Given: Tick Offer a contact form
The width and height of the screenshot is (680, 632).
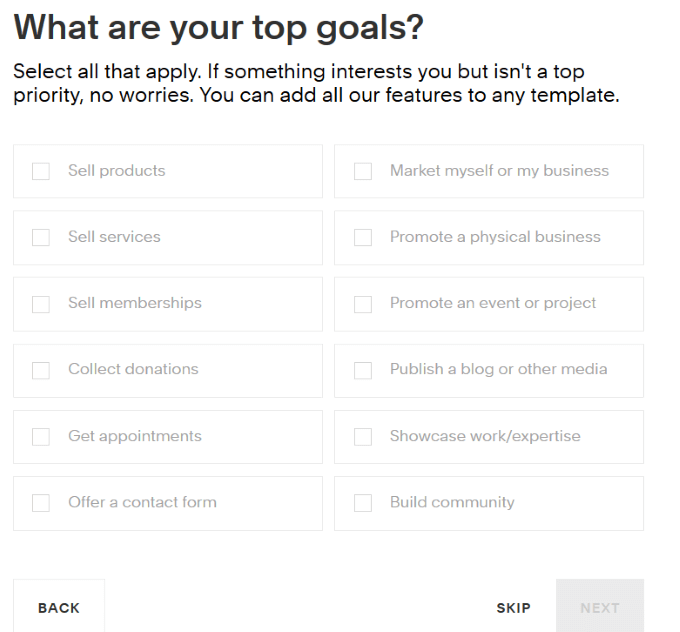Looking at the screenshot, I should [x=41, y=503].
